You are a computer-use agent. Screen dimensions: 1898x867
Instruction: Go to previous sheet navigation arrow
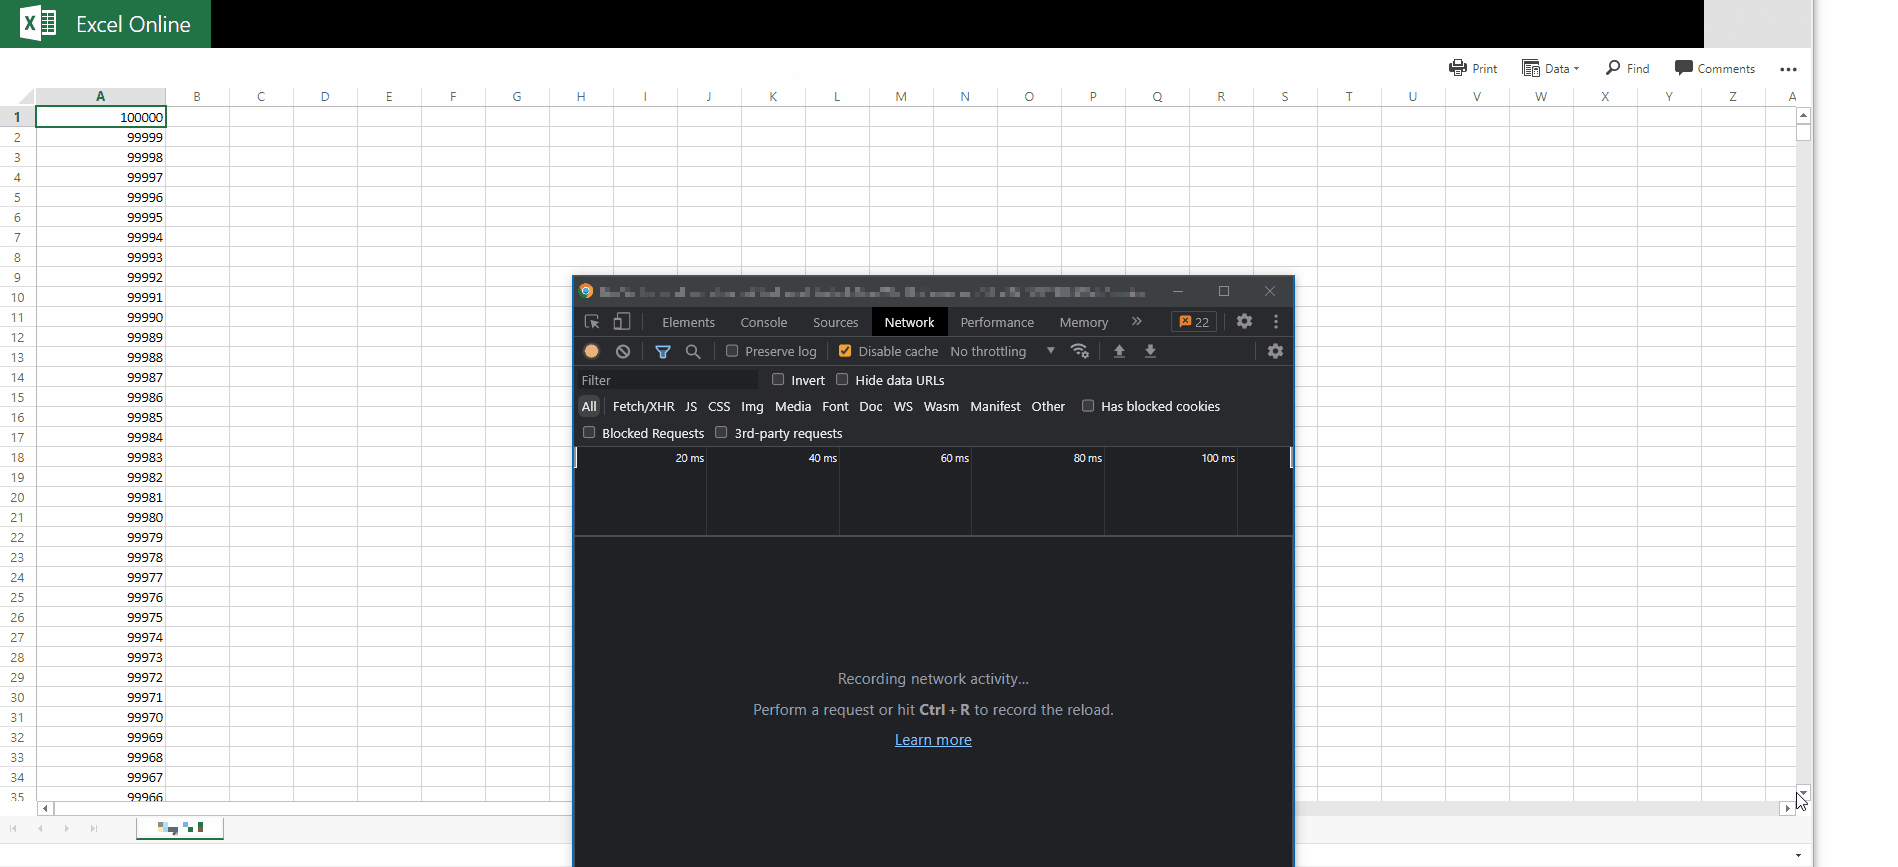(40, 828)
